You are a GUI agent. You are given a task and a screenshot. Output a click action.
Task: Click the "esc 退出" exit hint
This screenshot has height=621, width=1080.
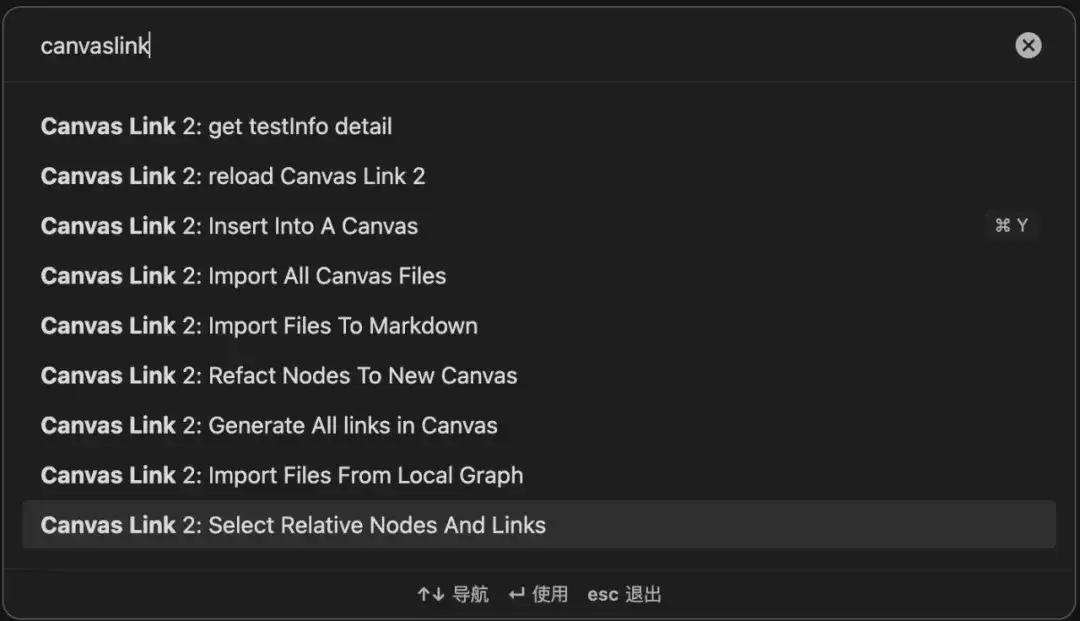625,593
